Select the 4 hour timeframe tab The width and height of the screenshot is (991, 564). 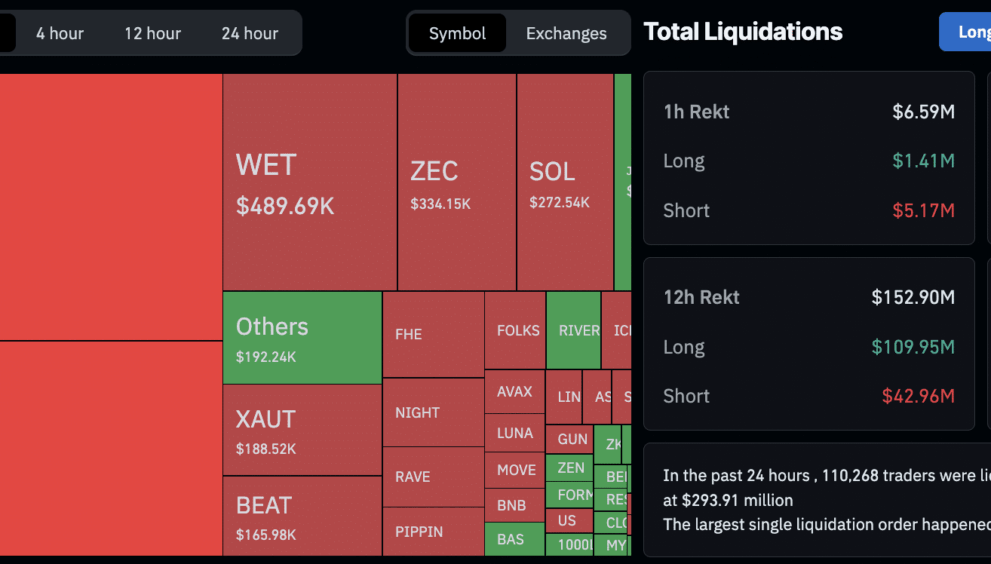[60, 33]
